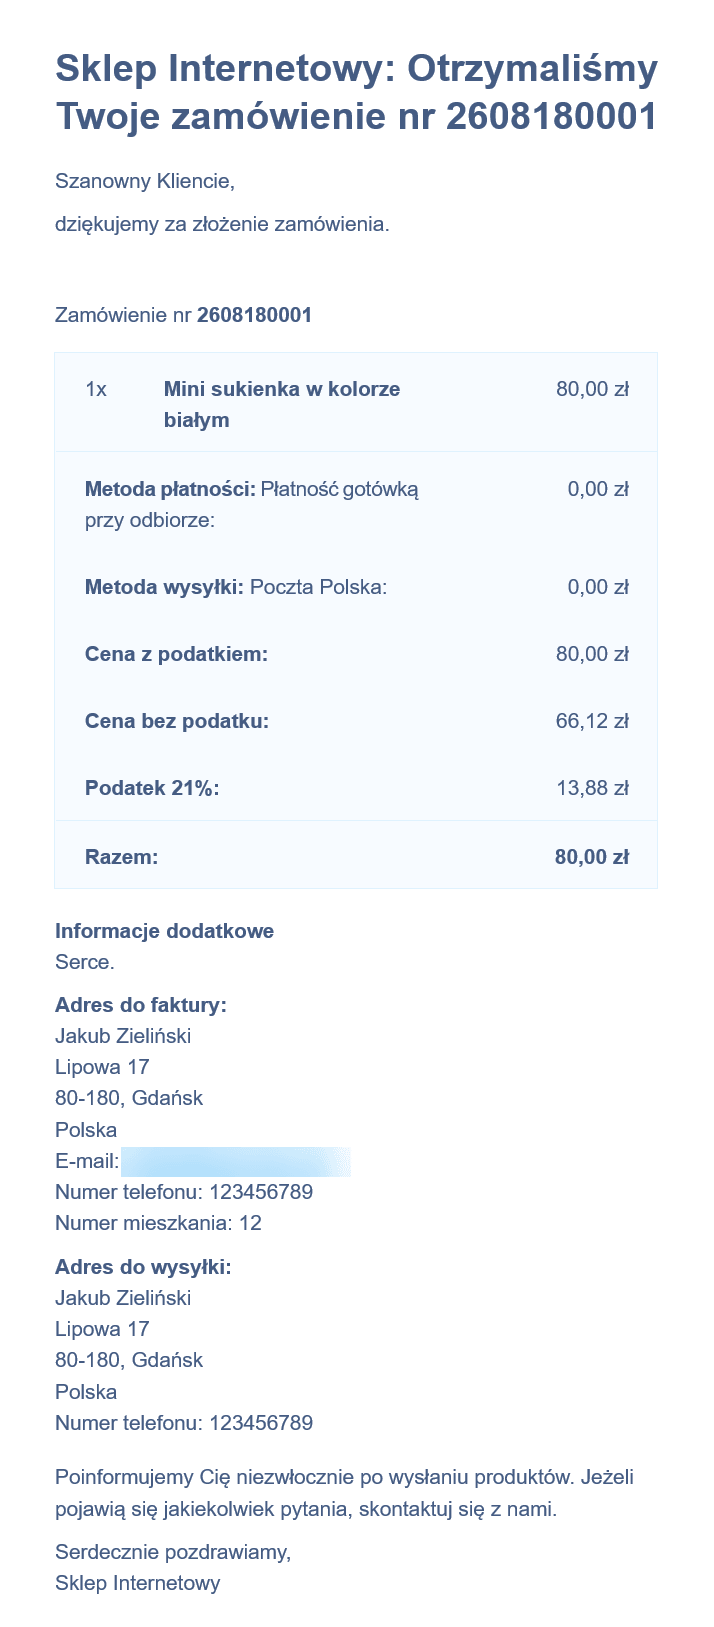
Task: Click the Adres do faktury heading
Action: [141, 1005]
